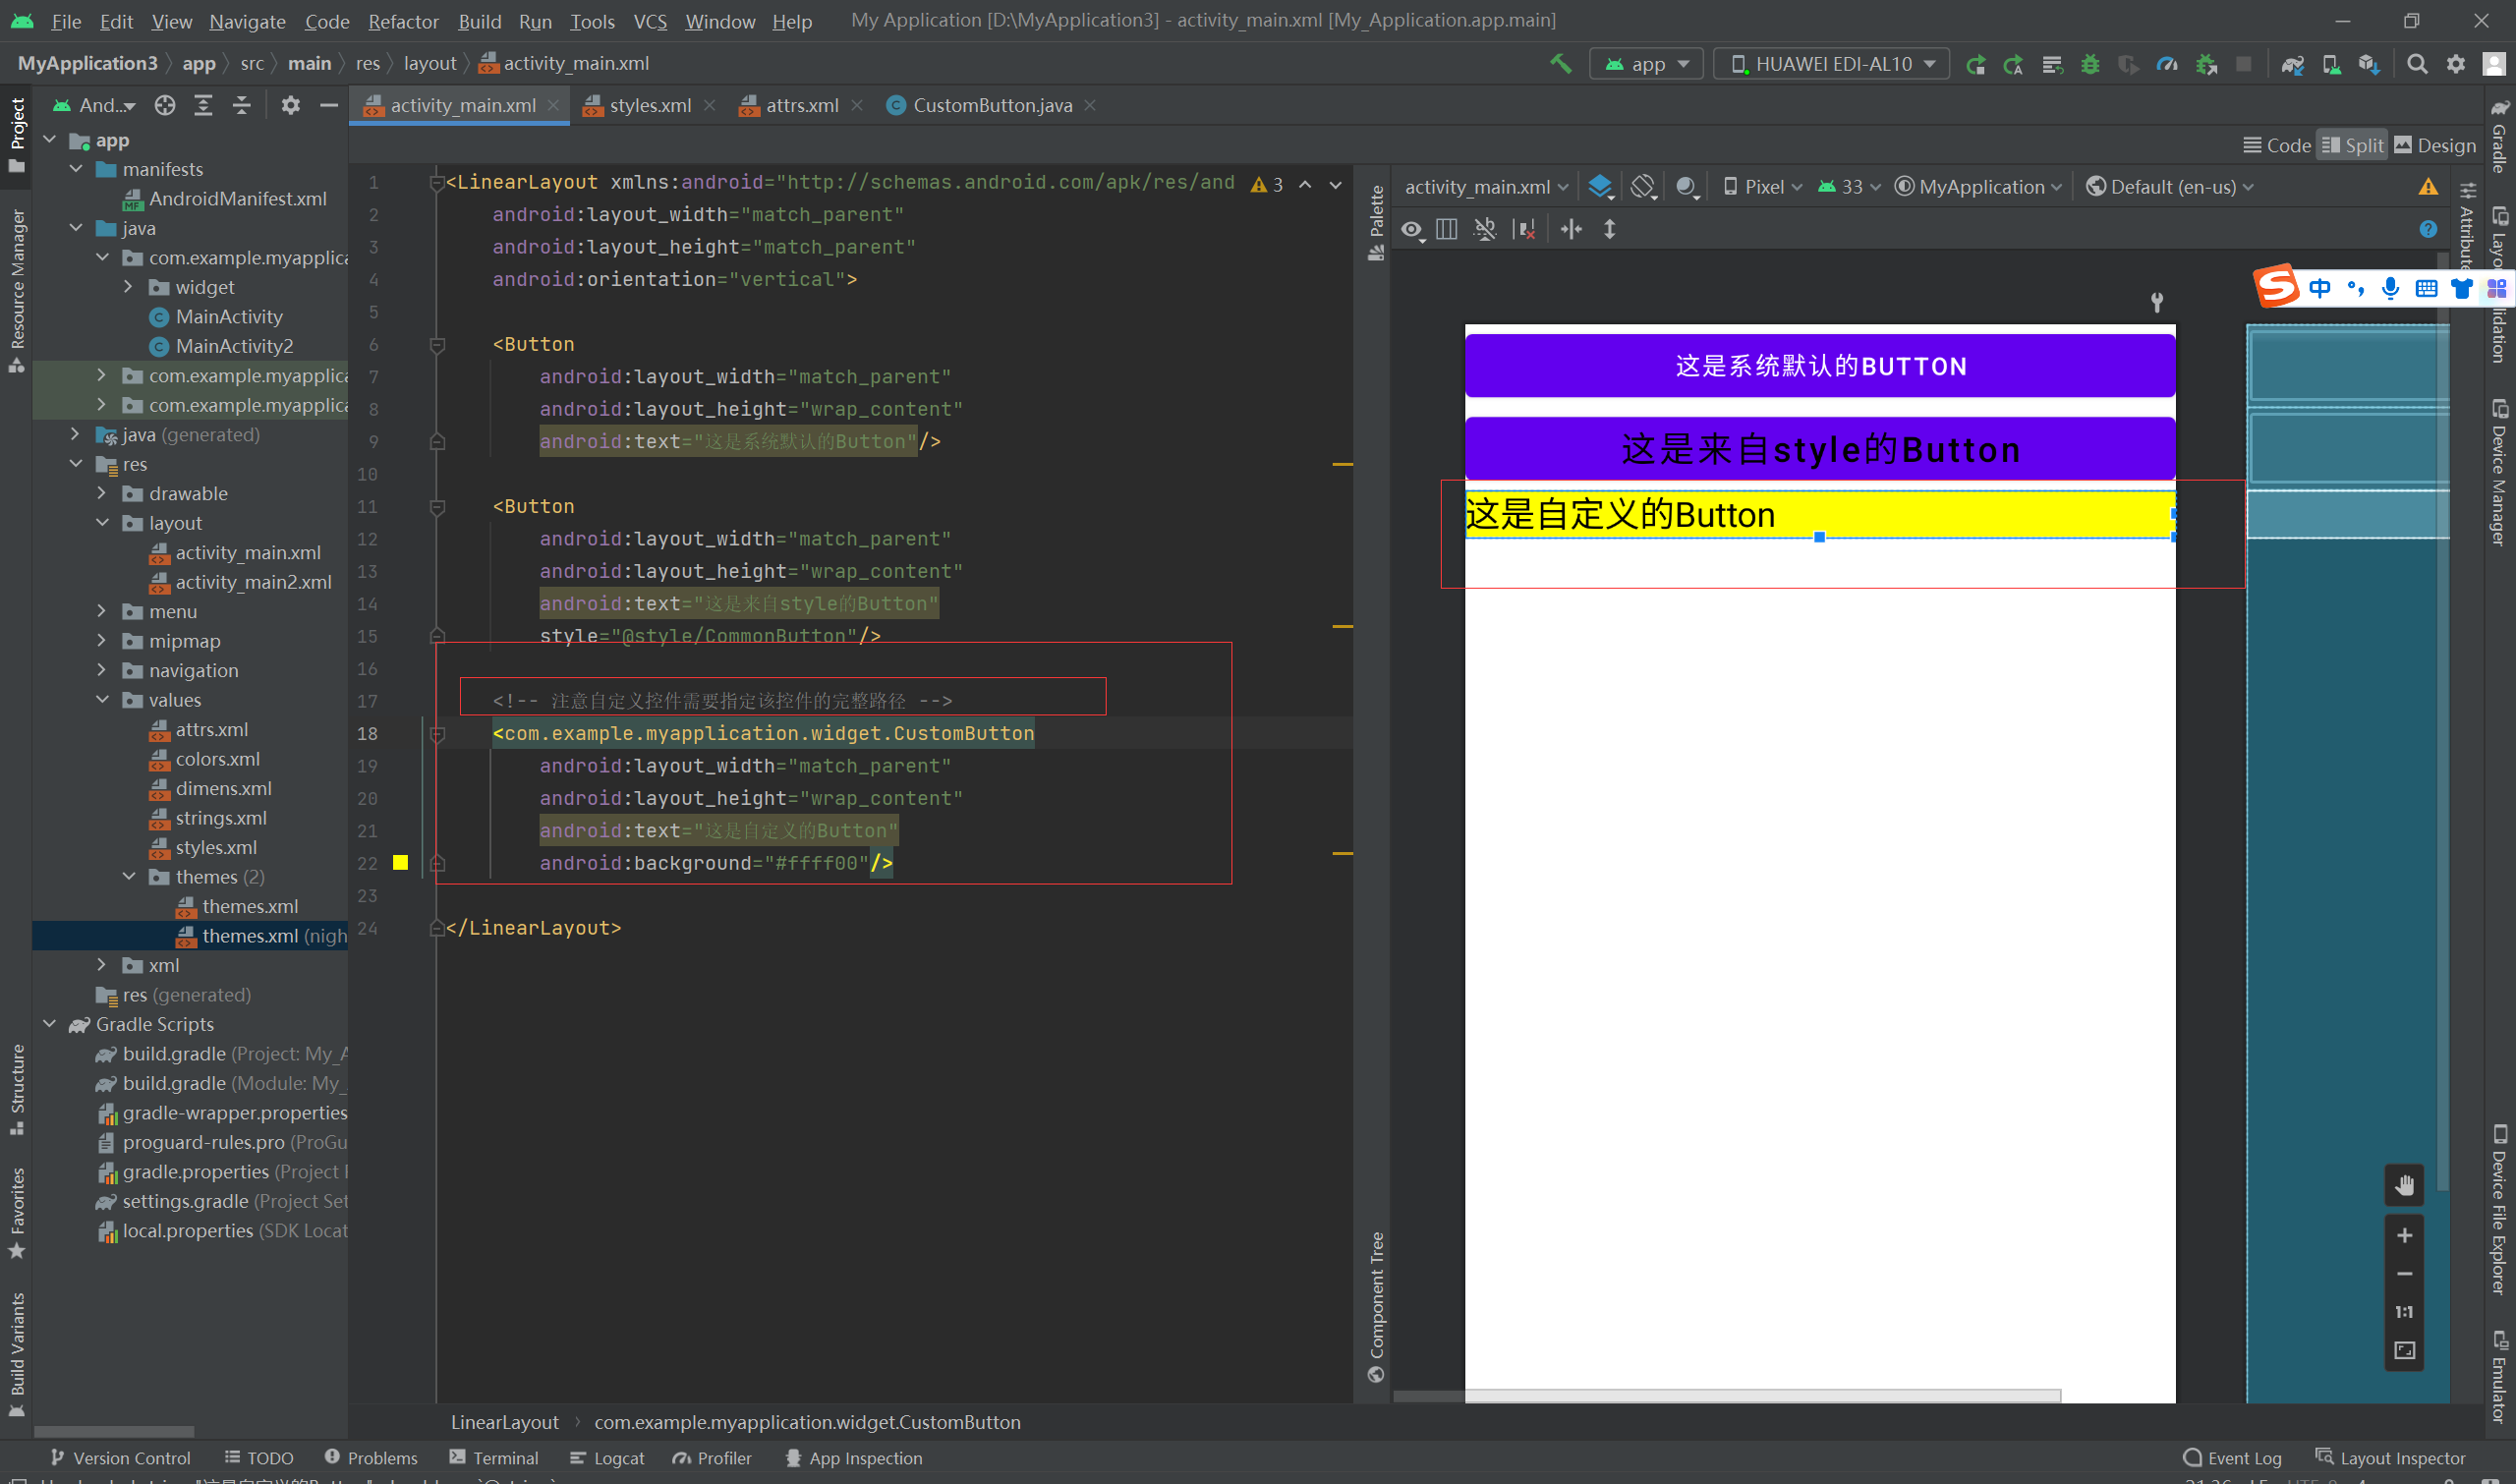The width and height of the screenshot is (2516, 1484).
Task: Click the layout warning triangle icon
Action: point(2428,187)
